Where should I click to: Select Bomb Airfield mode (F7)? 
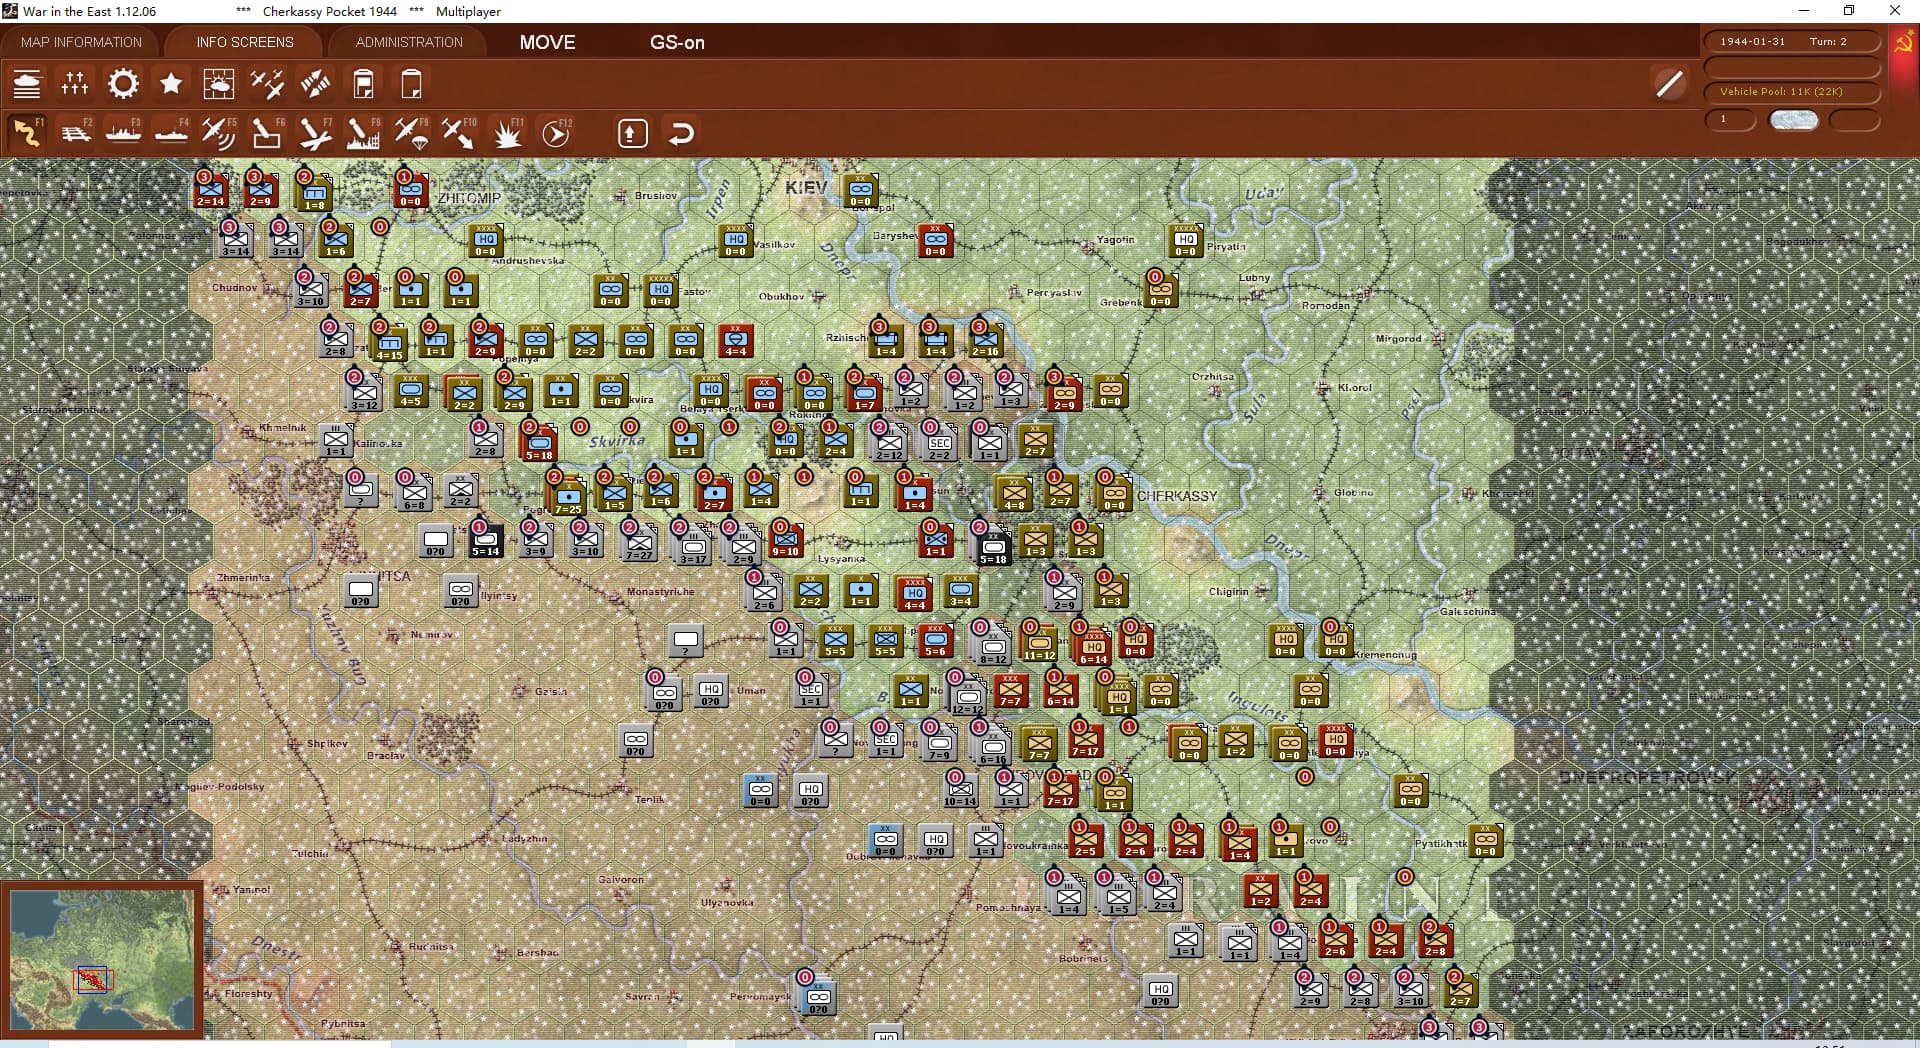coord(315,133)
